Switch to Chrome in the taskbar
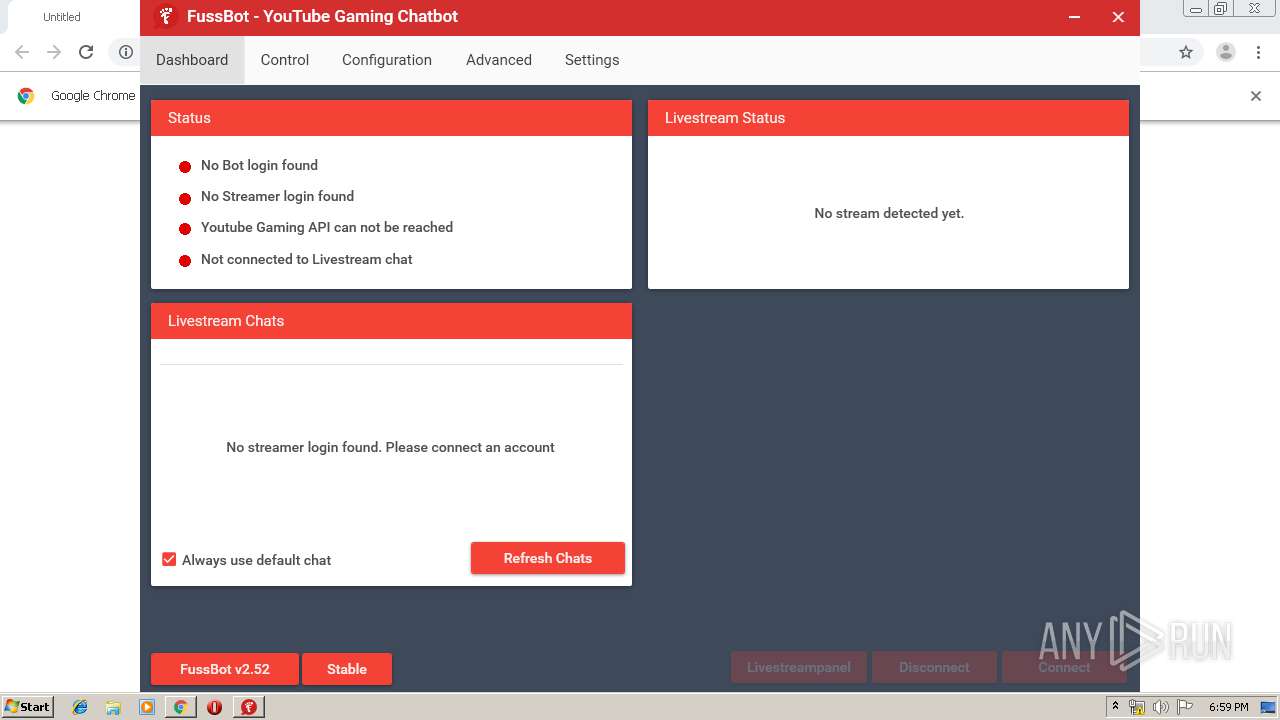The width and height of the screenshot is (1280, 720). tap(181, 707)
